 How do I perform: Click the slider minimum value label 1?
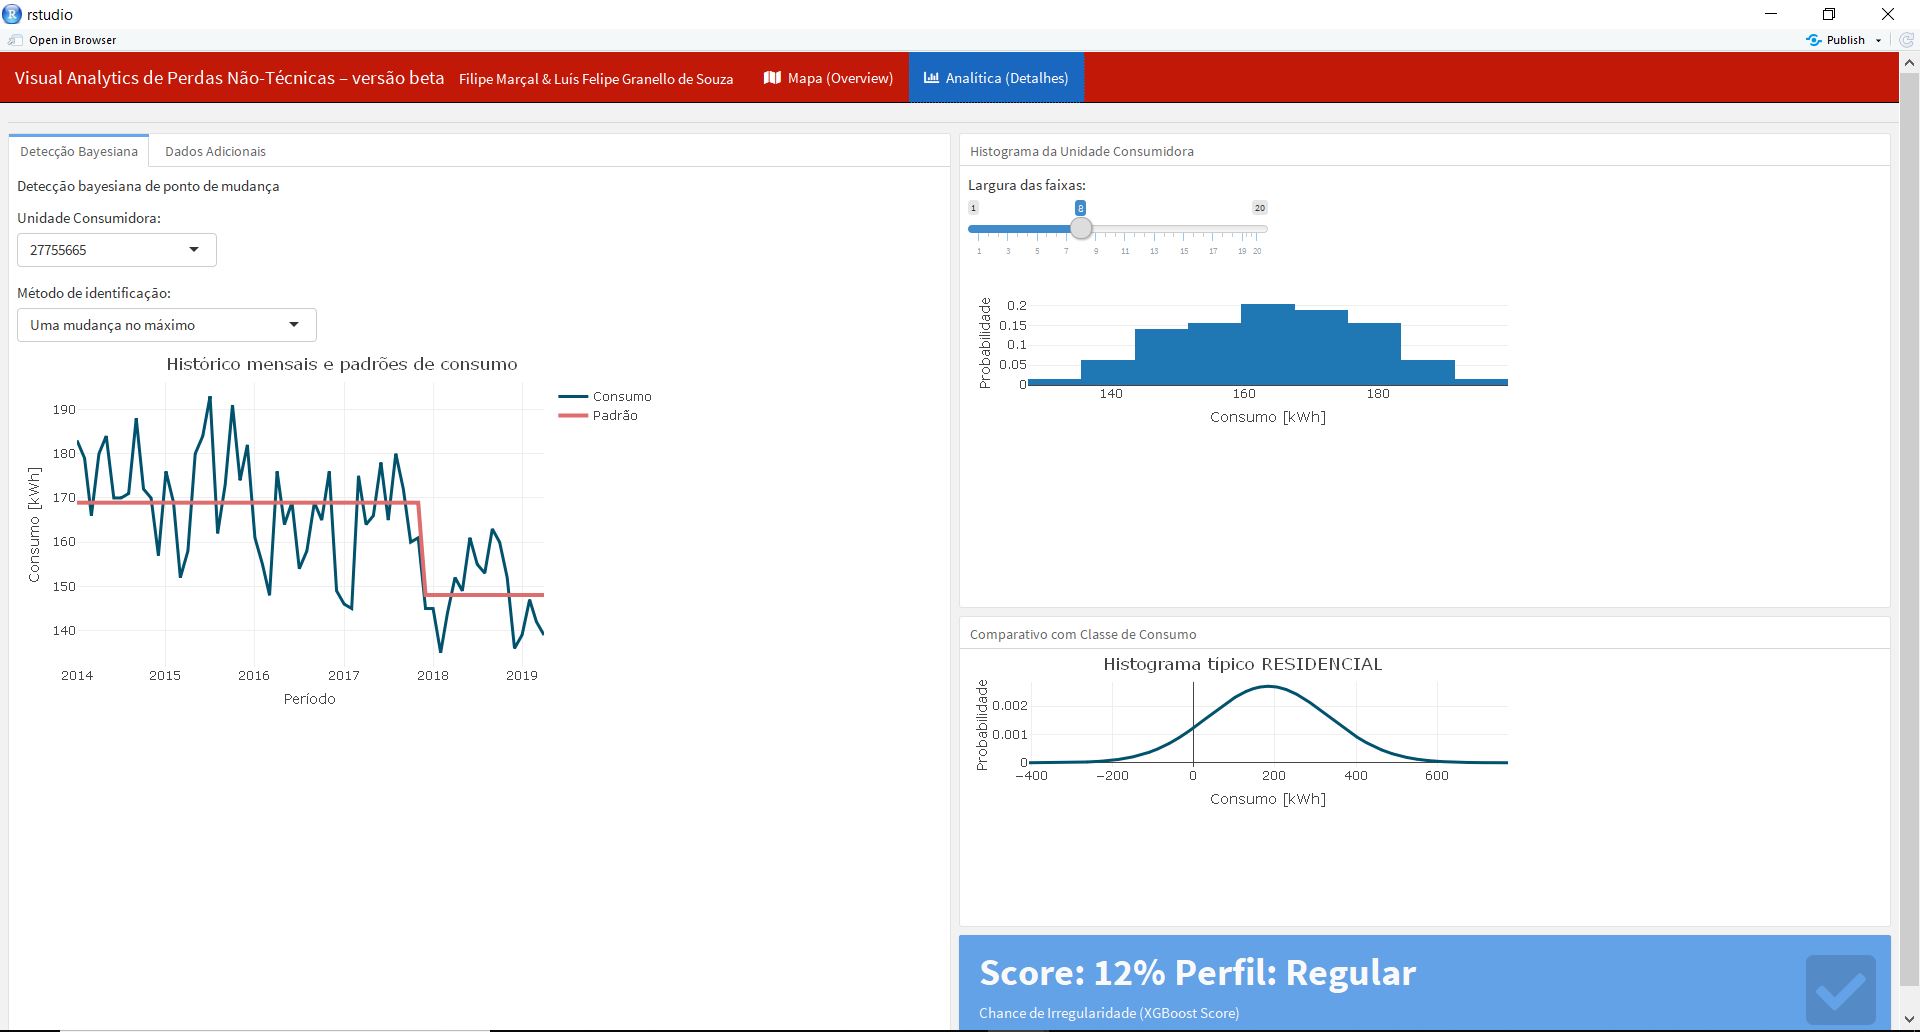[973, 208]
